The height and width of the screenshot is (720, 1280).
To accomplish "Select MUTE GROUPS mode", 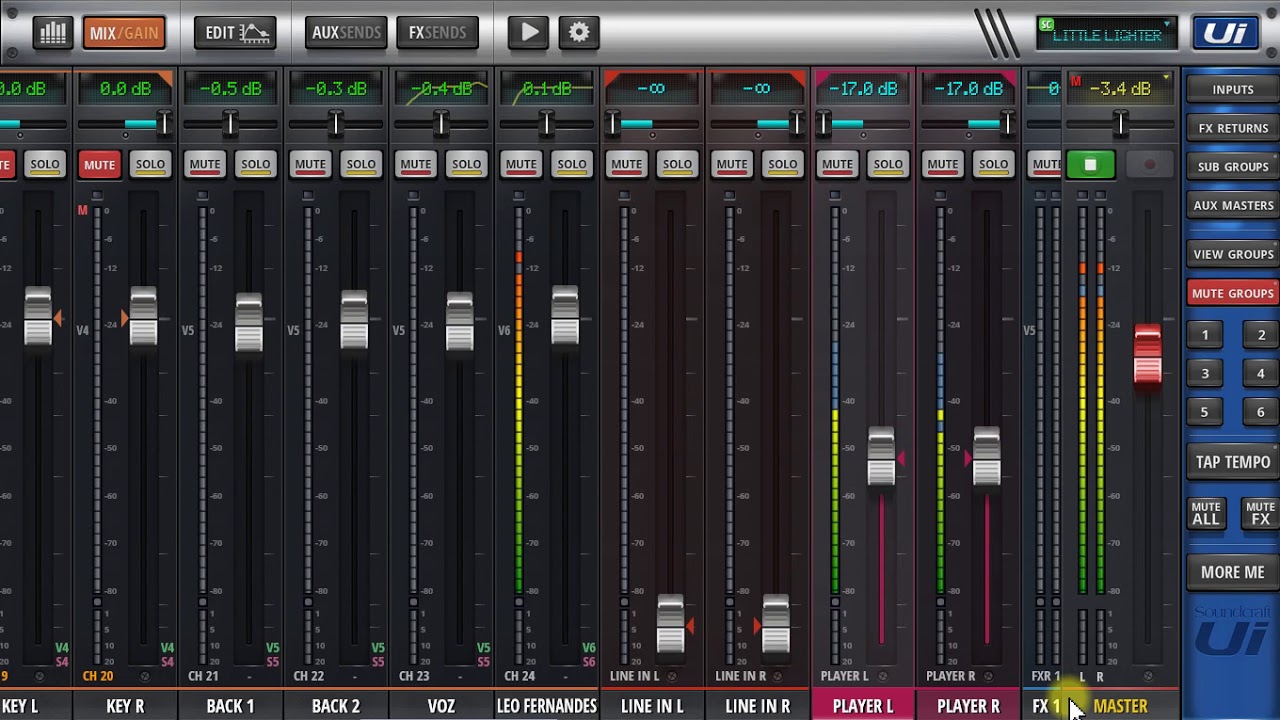I will [x=1233, y=293].
